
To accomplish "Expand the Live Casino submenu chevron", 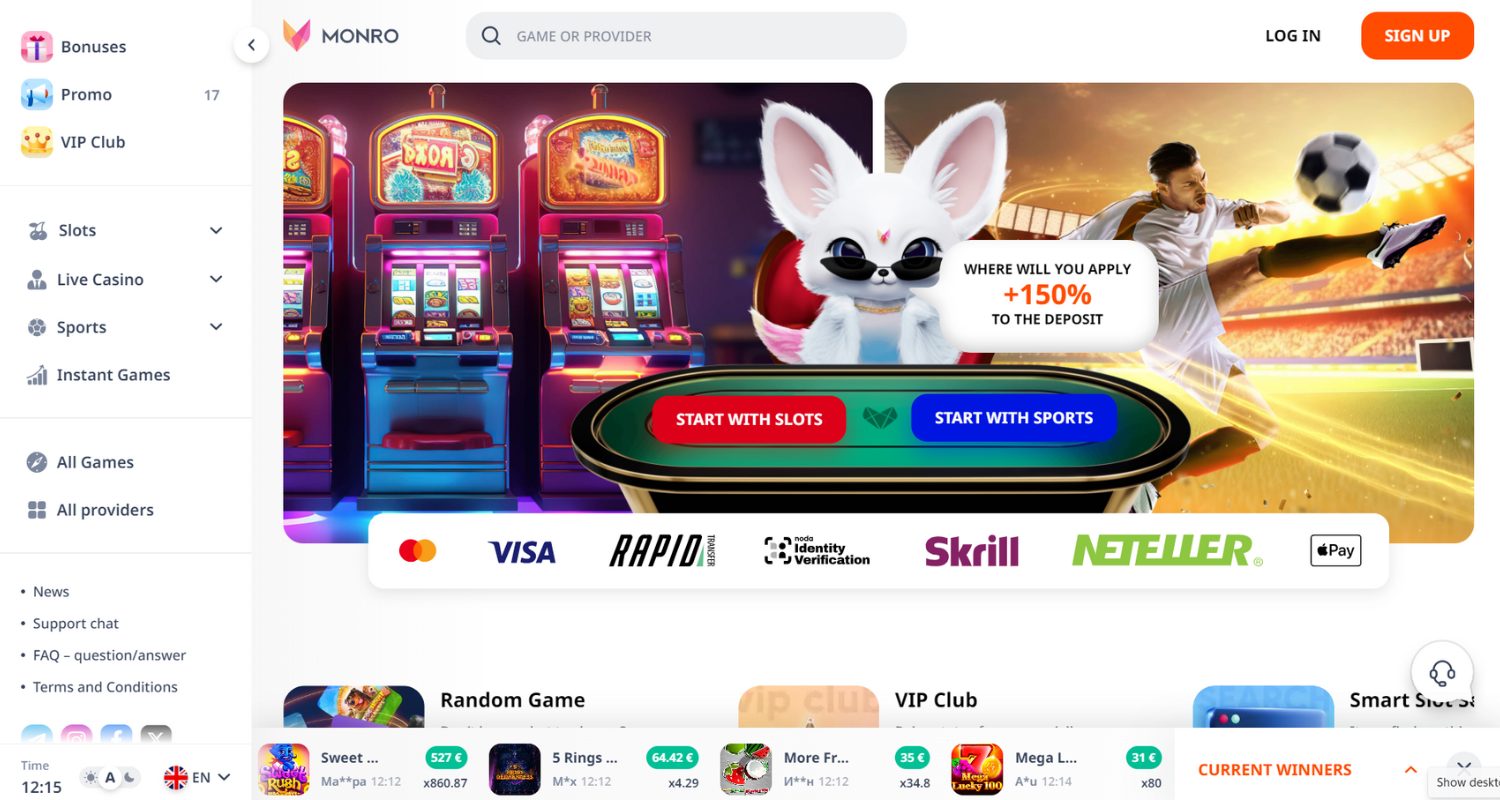I will (x=216, y=279).
